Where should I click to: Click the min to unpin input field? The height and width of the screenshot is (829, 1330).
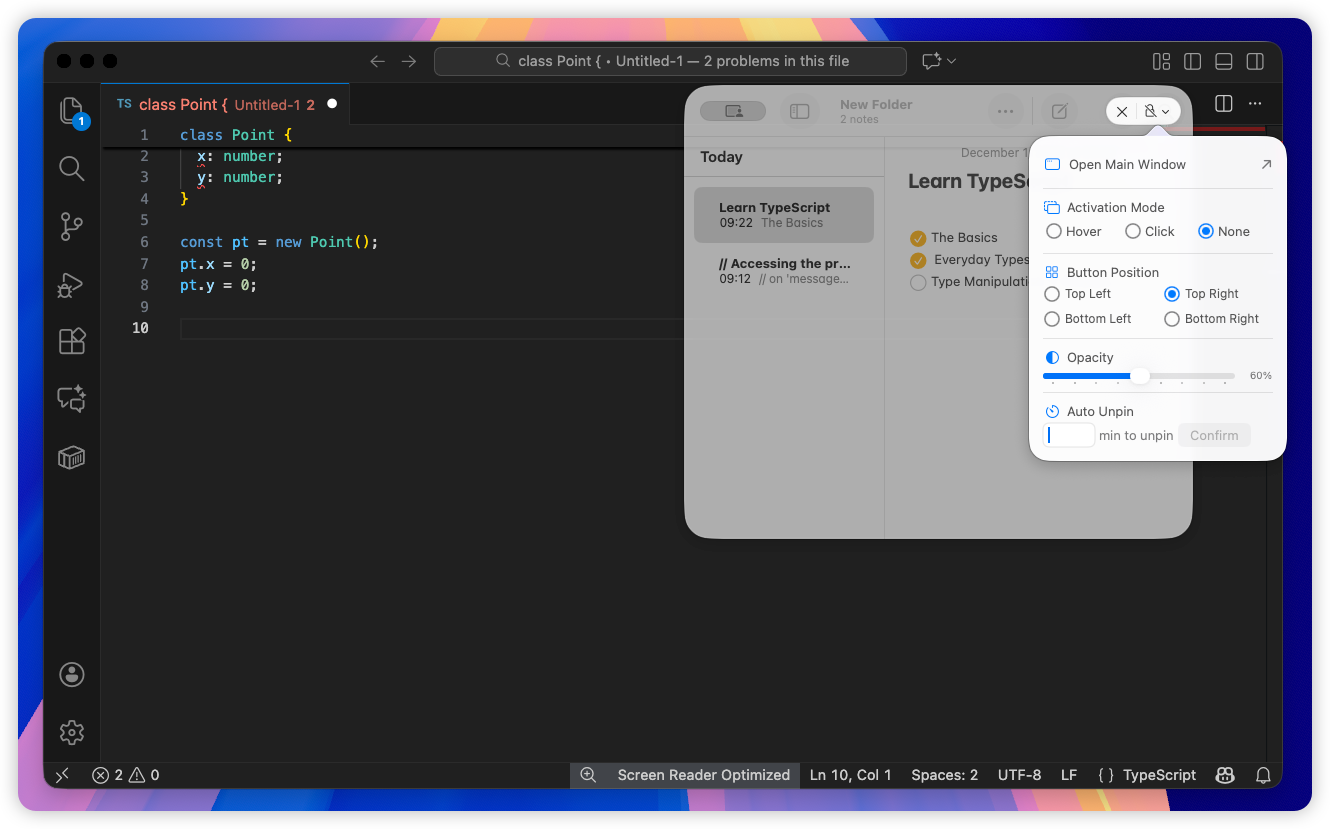(x=1068, y=435)
